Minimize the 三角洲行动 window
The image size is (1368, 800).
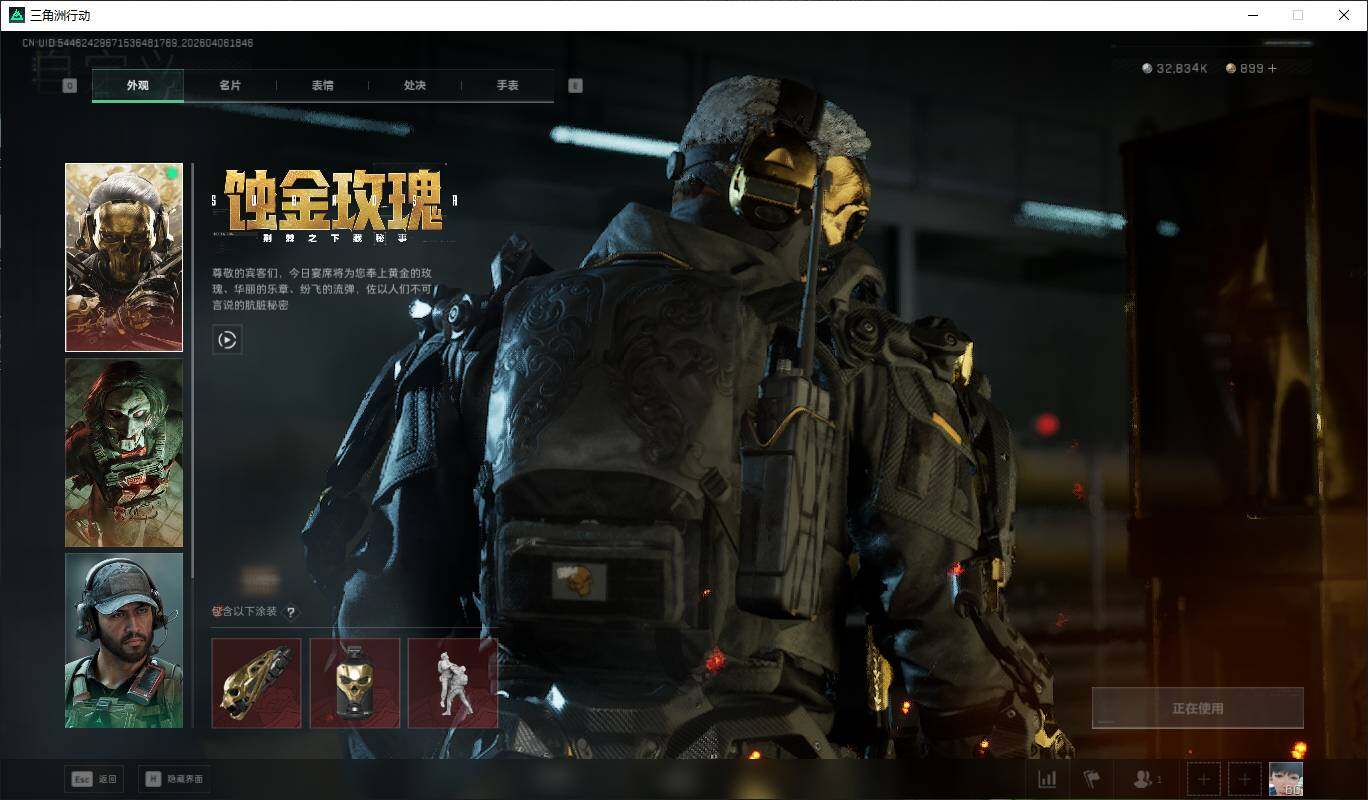(x=1252, y=15)
